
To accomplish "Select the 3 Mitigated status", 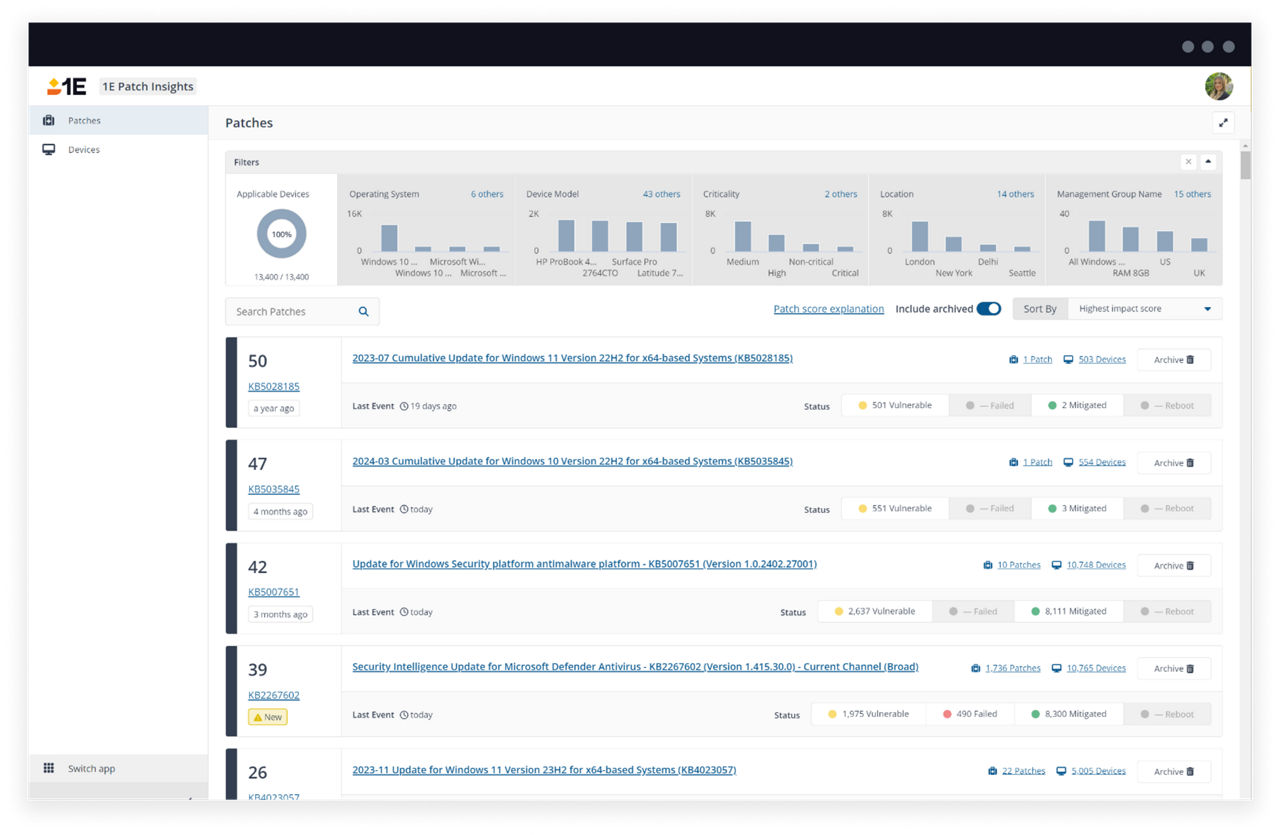I will pos(1077,509).
